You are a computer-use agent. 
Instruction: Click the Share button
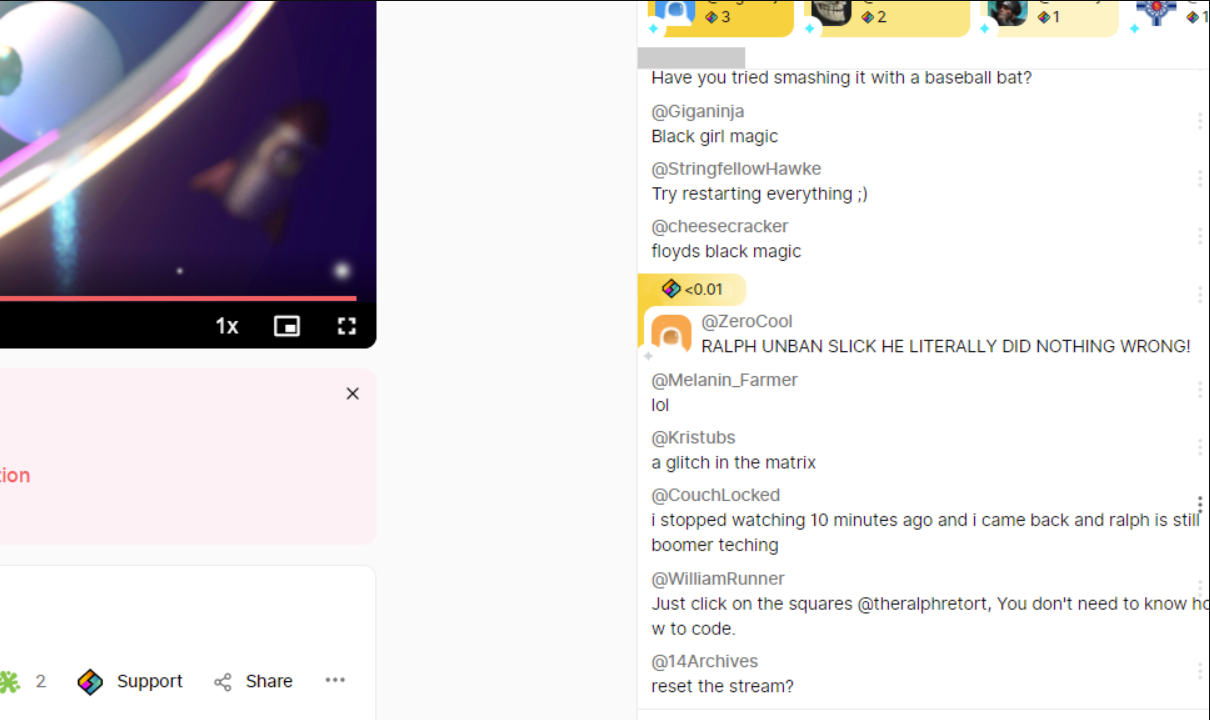253,682
